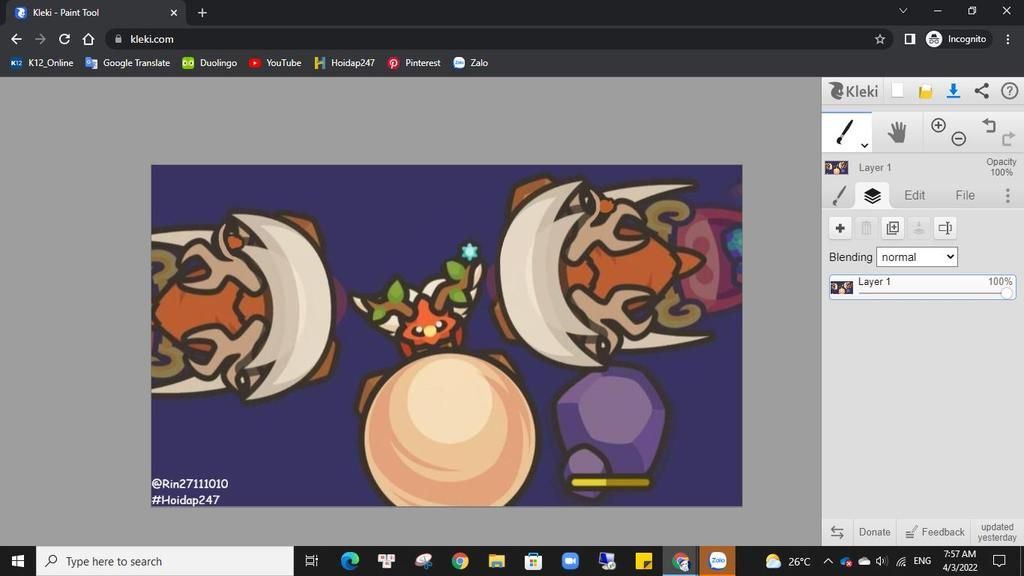This screenshot has width=1024, height=576.
Task: Open the Edit tab
Action: tap(914, 195)
